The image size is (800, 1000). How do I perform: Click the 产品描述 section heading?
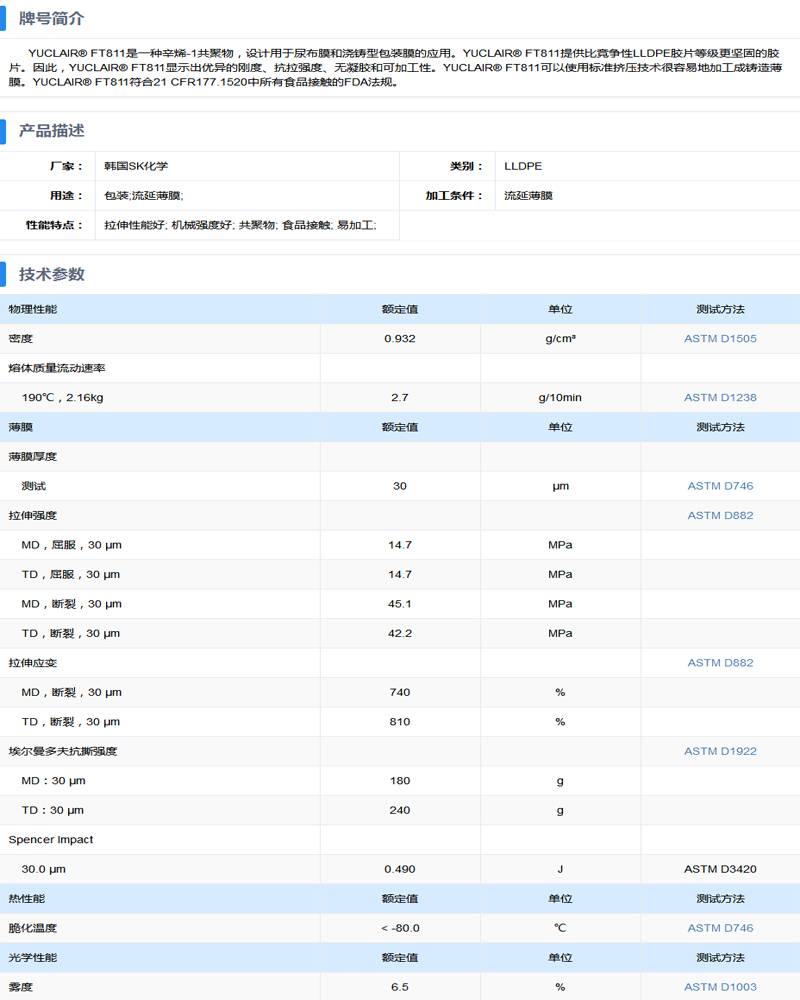(51, 131)
